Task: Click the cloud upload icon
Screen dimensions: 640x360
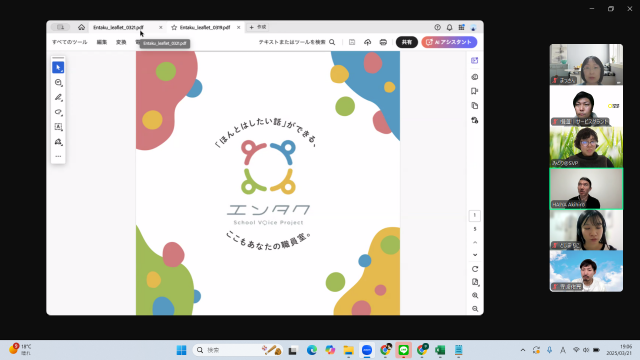Action: pos(367,42)
